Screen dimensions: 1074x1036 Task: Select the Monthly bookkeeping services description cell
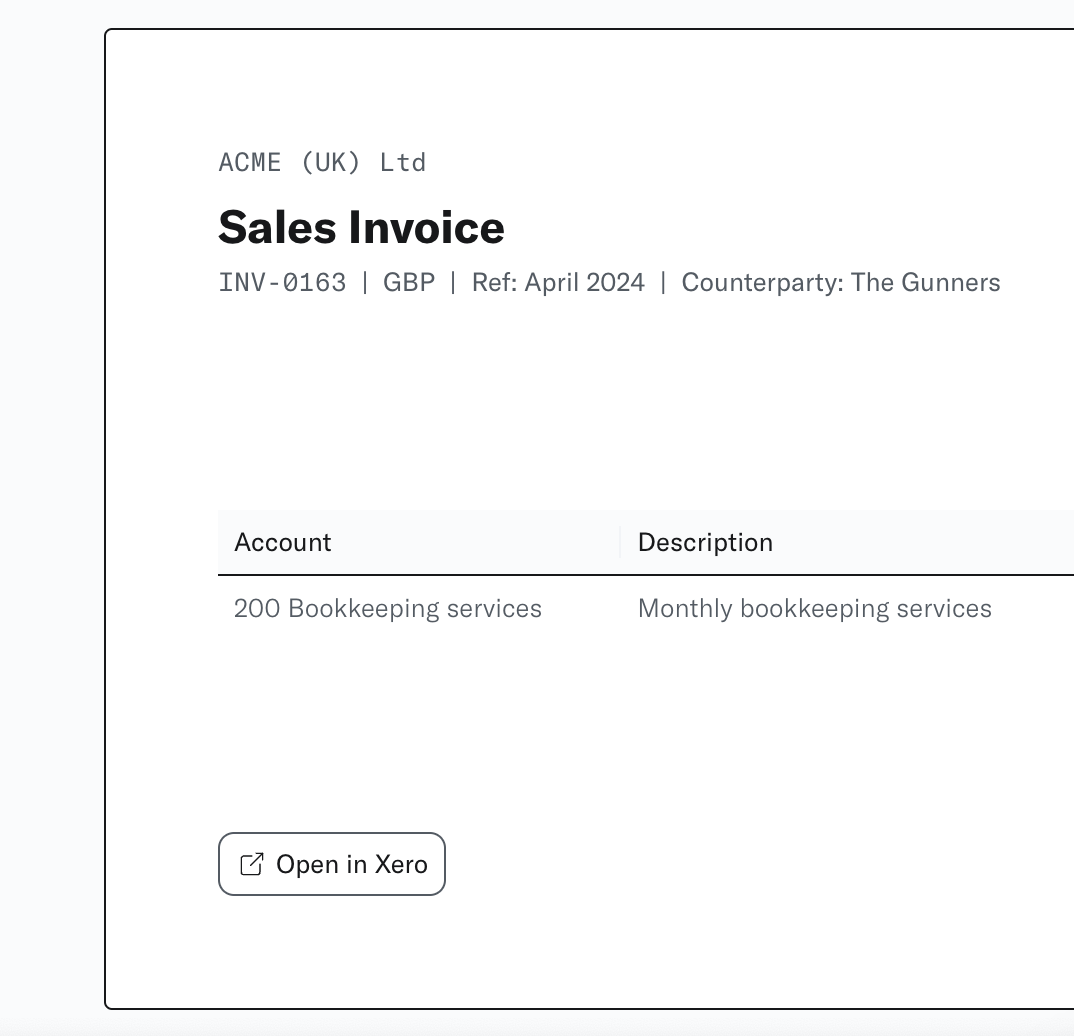point(814,608)
